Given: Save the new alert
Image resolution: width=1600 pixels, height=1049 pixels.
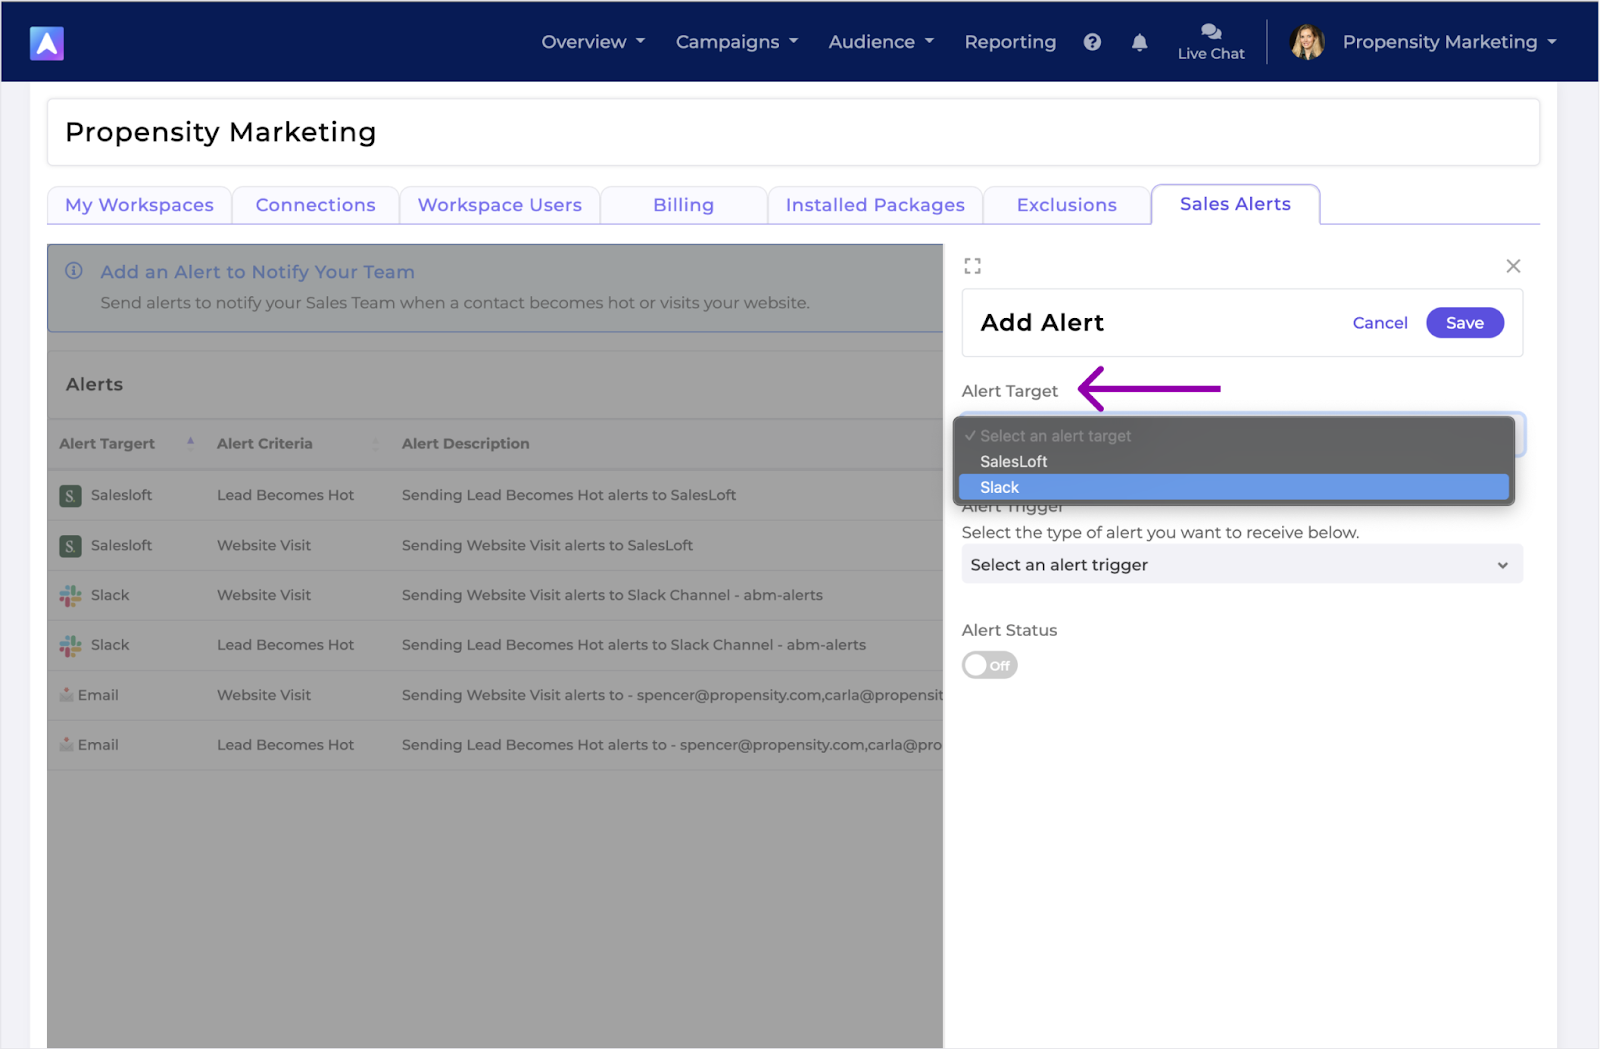Looking at the screenshot, I should 1465,323.
